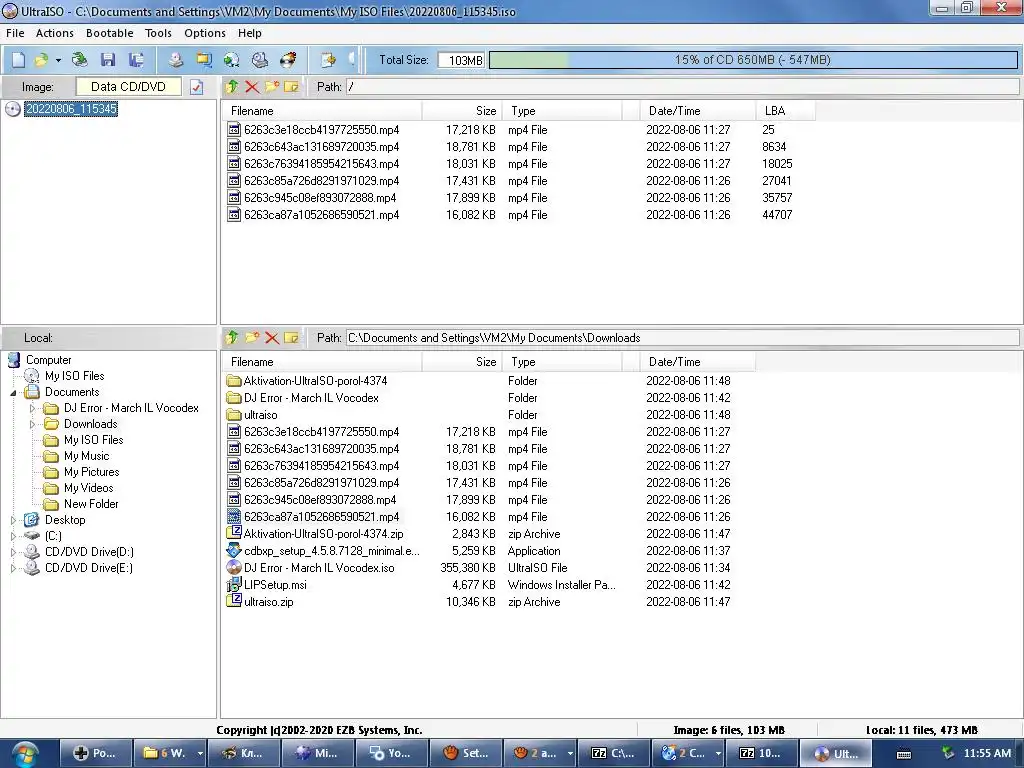Click the Convert yellow-folder toolbar icon
Image resolution: width=1024 pixels, height=768 pixels.
tap(204, 60)
